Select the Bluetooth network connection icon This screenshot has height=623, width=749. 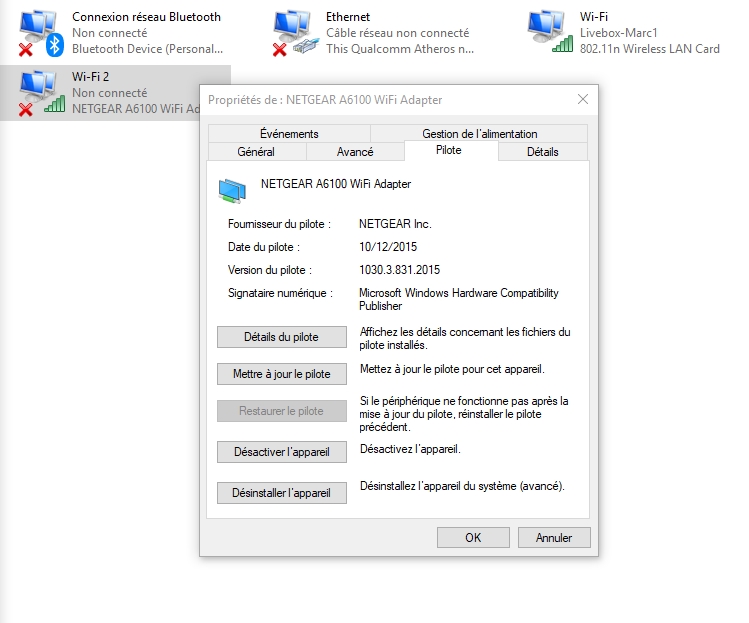point(41,33)
